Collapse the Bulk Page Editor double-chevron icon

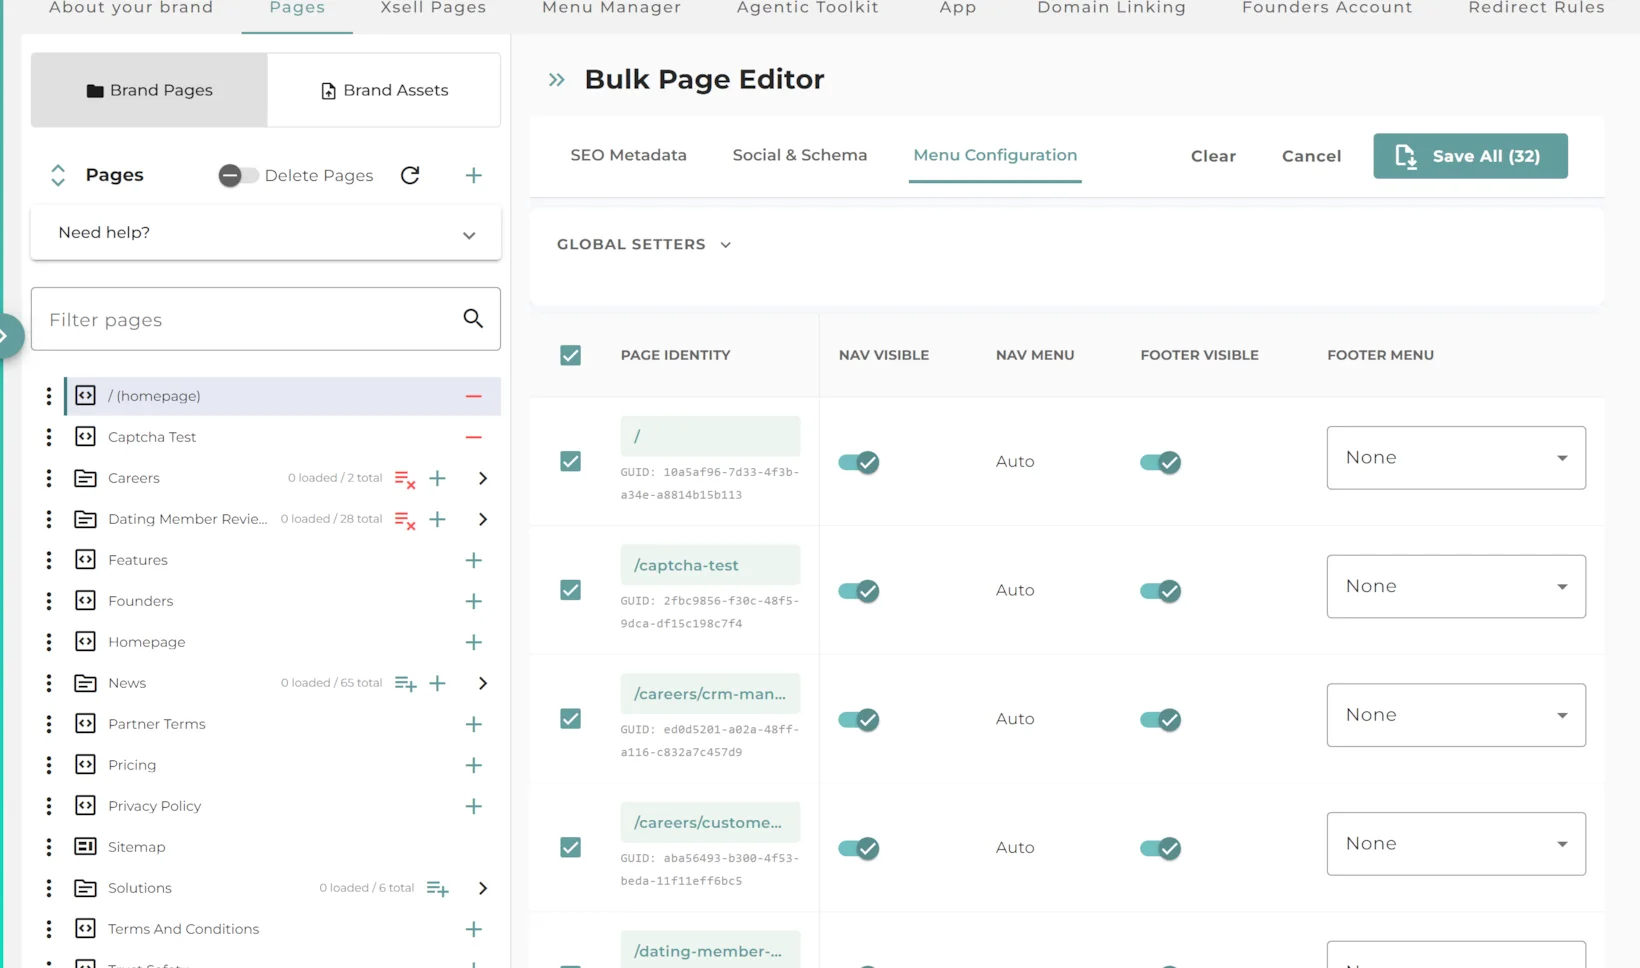click(x=557, y=79)
